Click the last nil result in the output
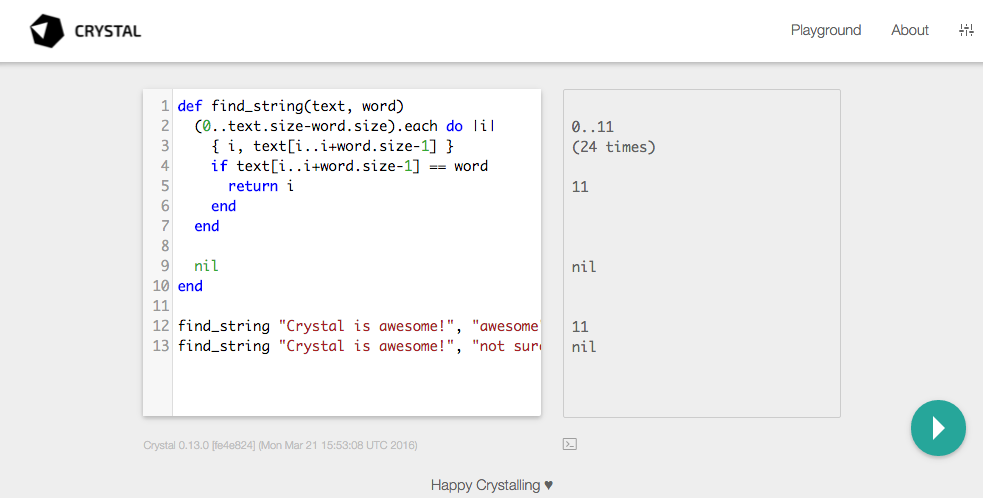The image size is (983, 498). point(584,346)
